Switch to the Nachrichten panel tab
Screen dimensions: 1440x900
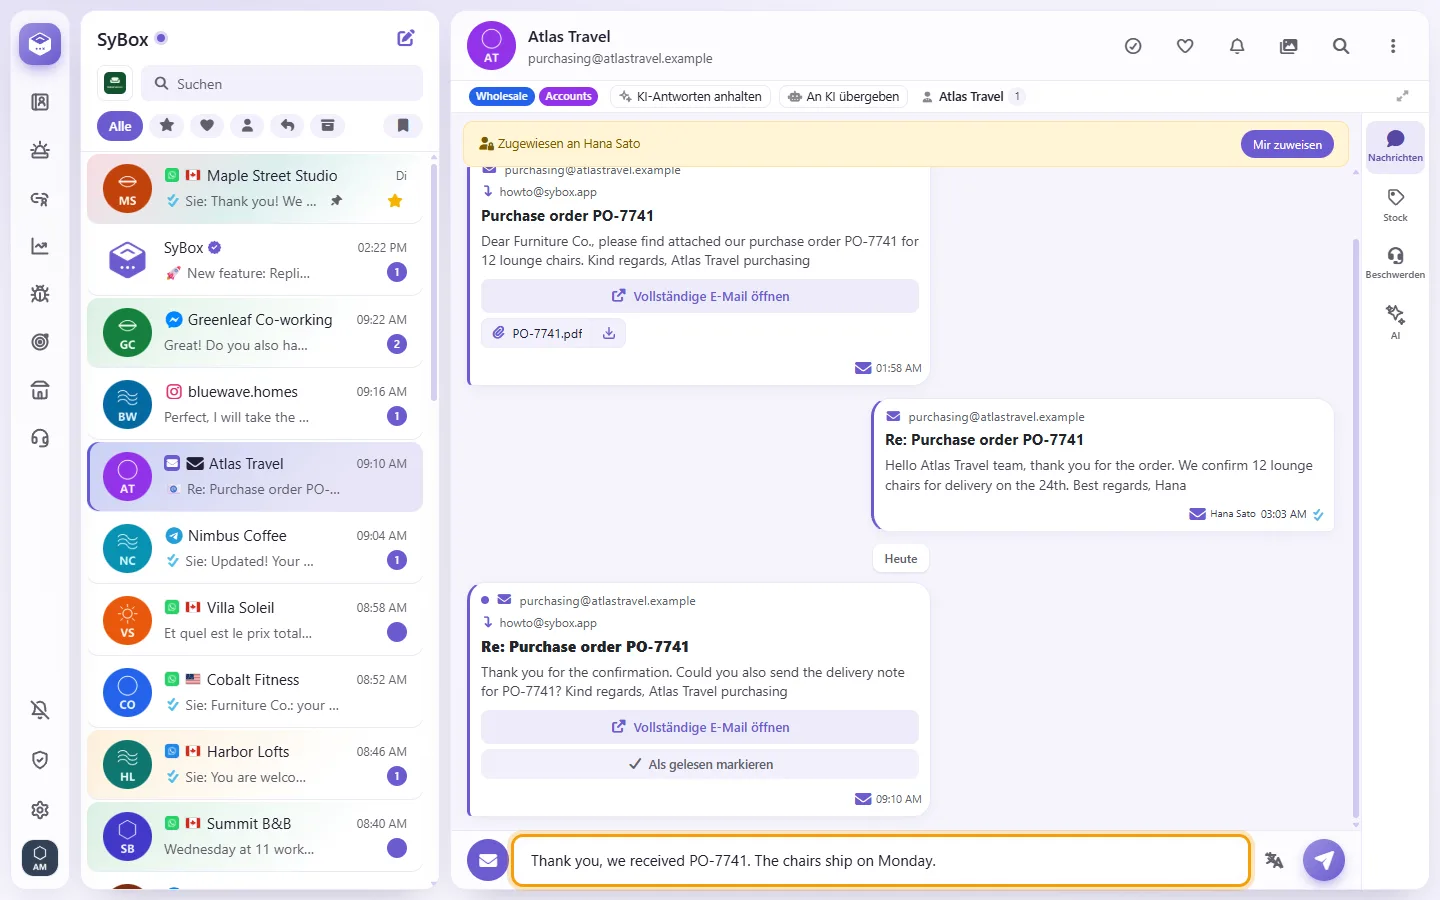1395,146
